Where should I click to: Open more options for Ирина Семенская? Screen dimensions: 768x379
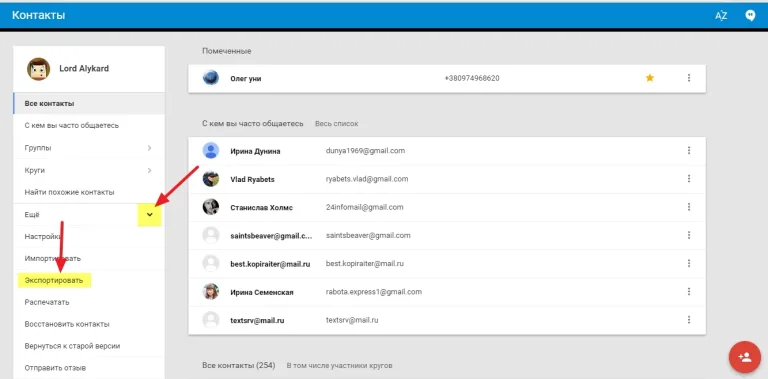[689, 291]
